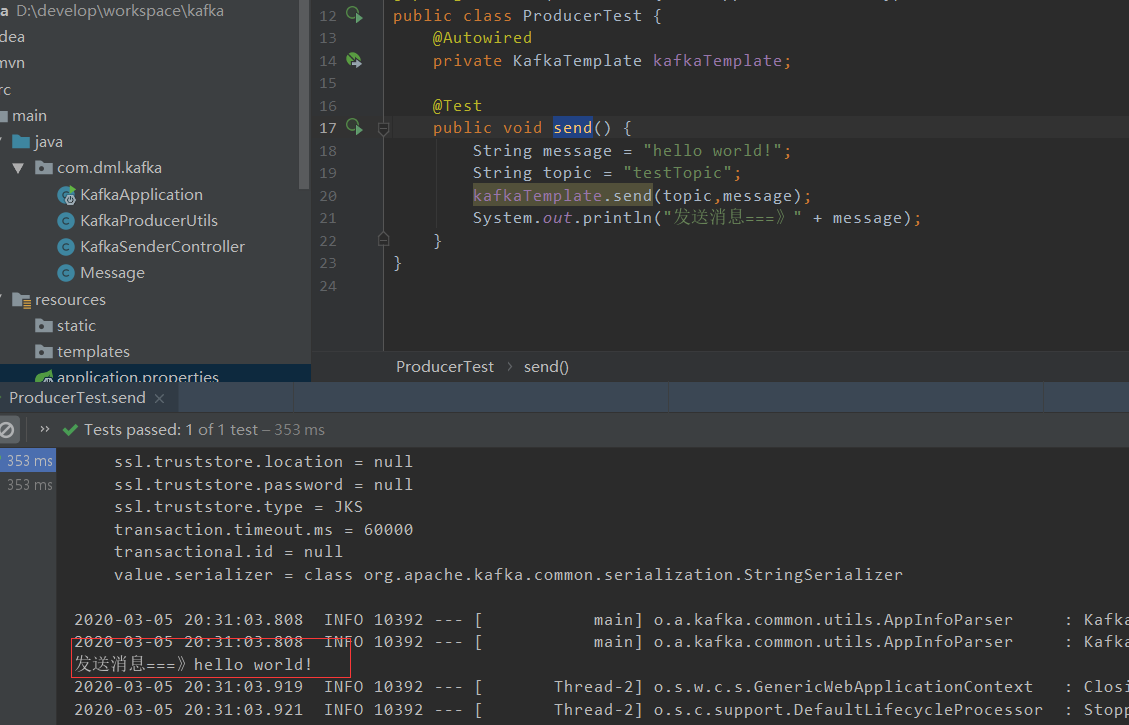This screenshot has height=725, width=1129.
Task: Click static folder icon
Action: click(44, 325)
